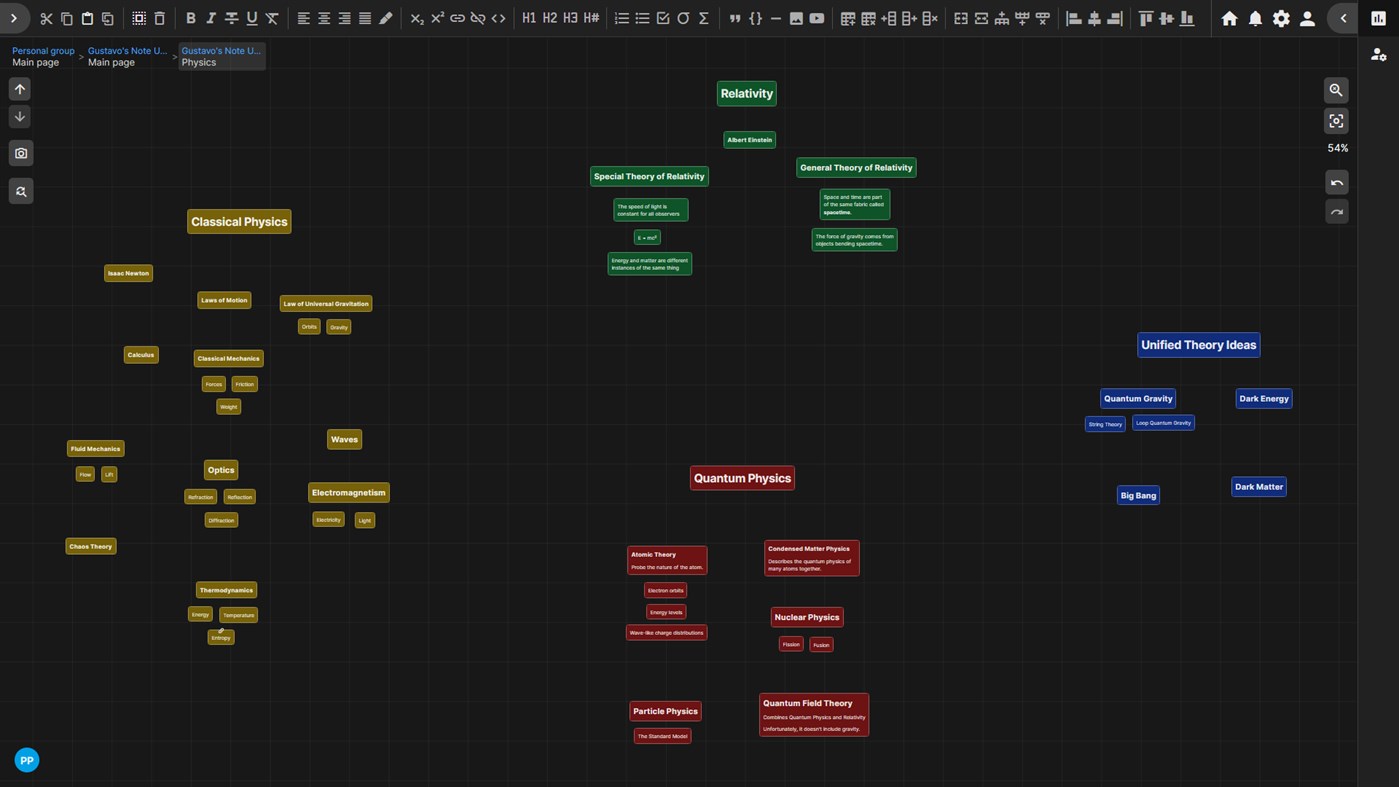
Task: Select the Relativity node on the map
Action: [x=746, y=93]
